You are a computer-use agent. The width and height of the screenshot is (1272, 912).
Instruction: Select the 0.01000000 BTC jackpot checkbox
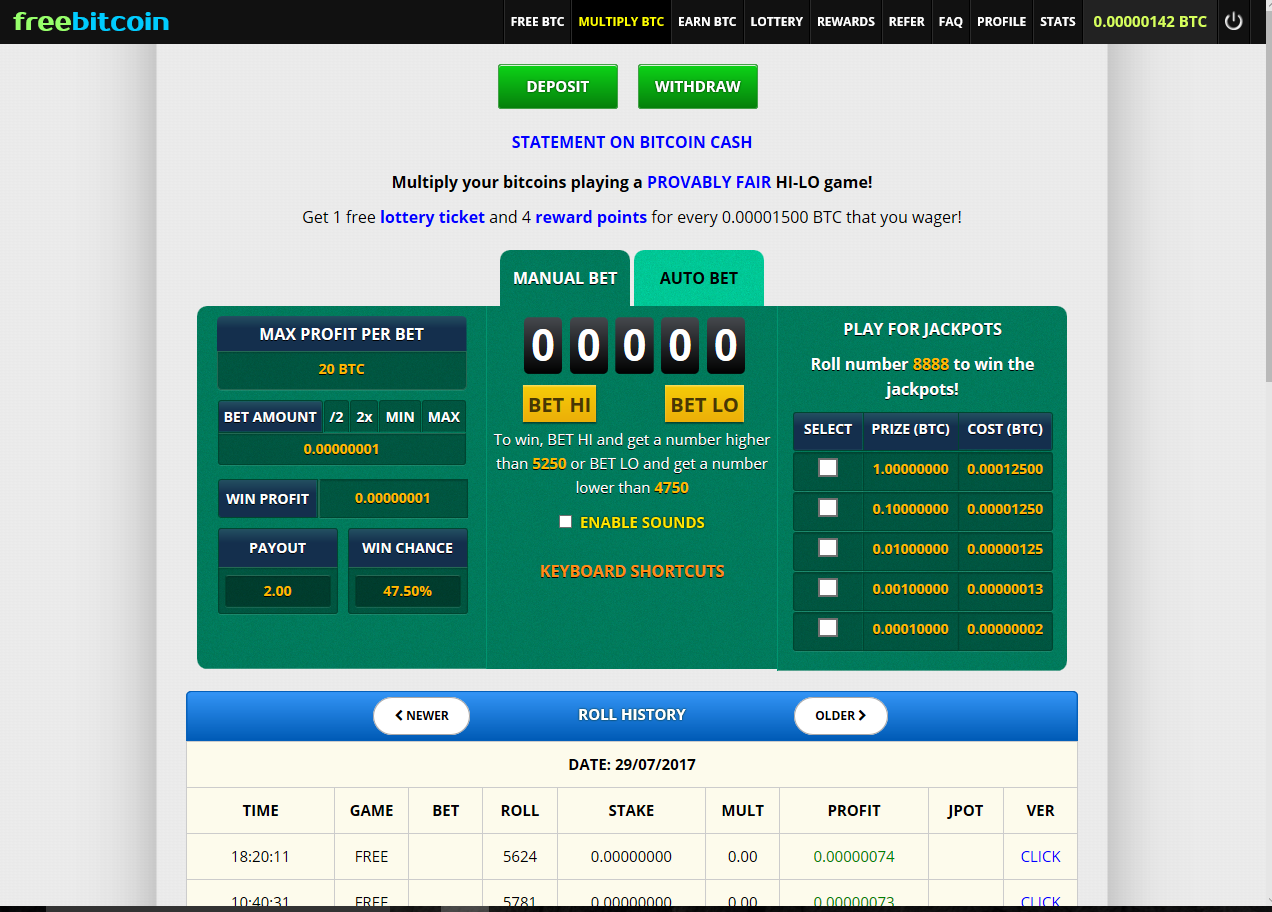pyautogui.click(x=828, y=547)
